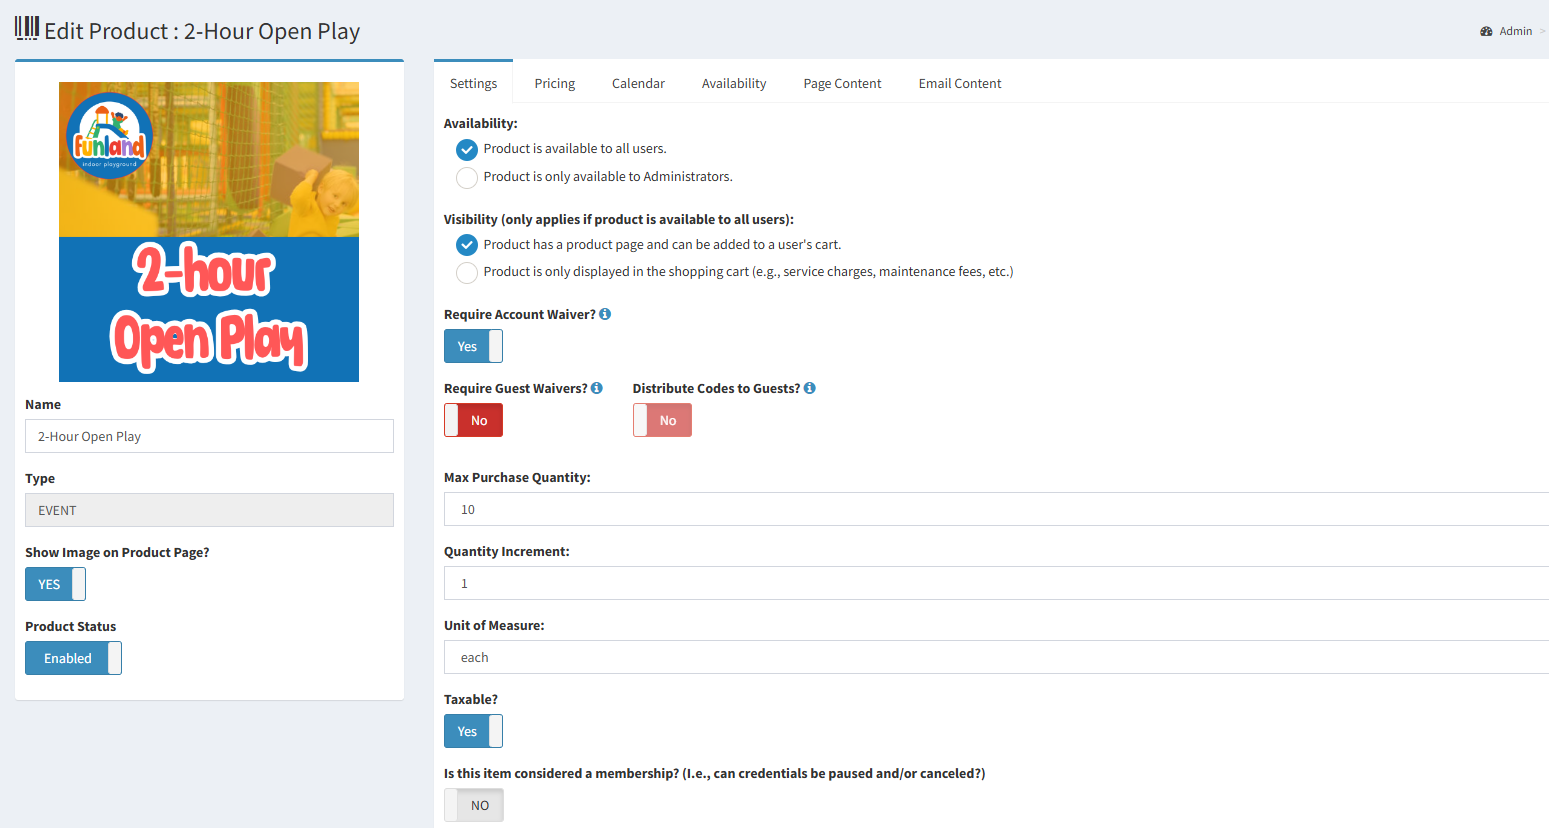Select 'Product is available to all users'
The width and height of the screenshot is (1549, 828).
click(466, 150)
